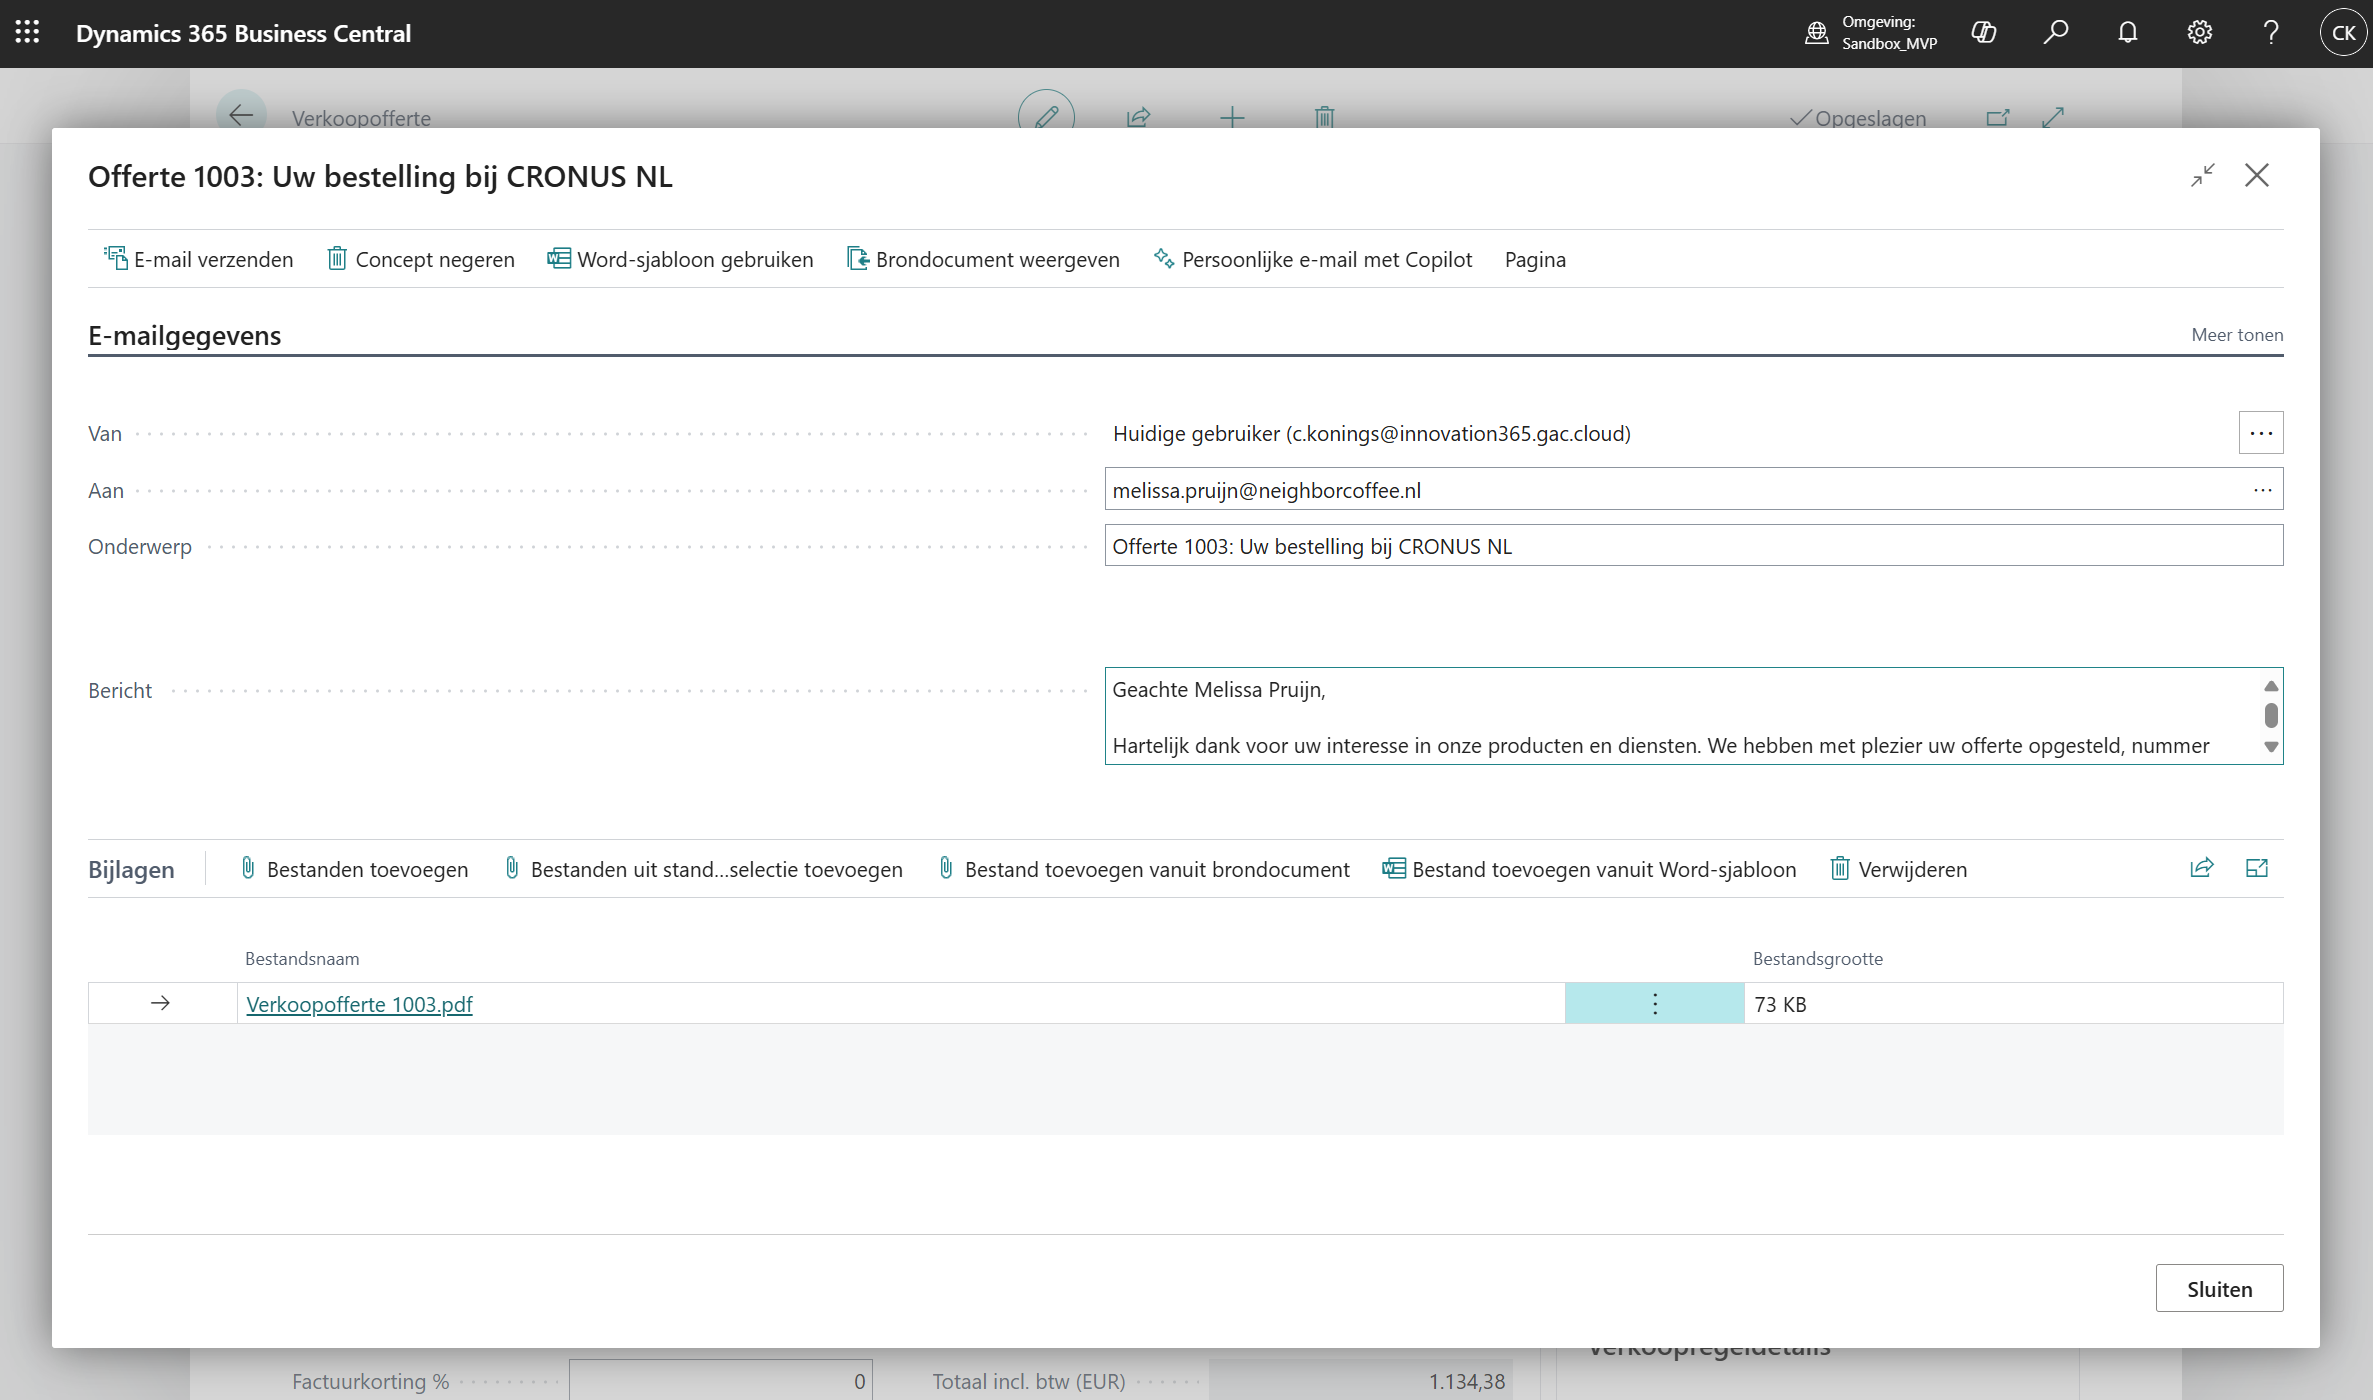
Task: Expand Van field assist ellipsis button
Action: coord(2260,433)
